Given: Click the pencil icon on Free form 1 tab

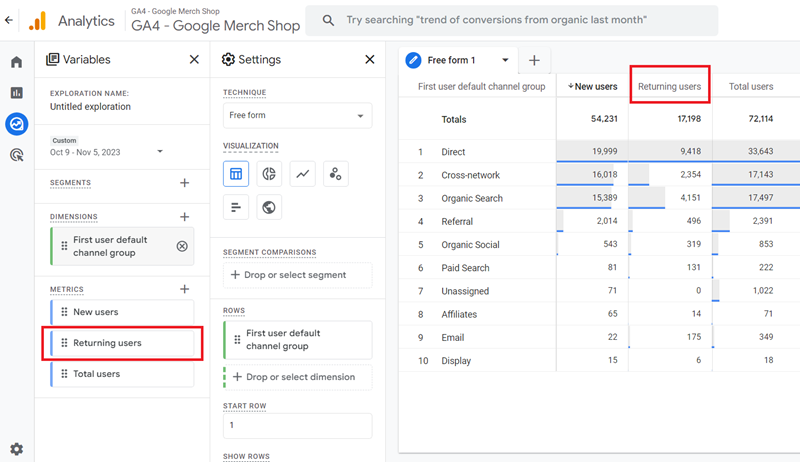Looking at the screenshot, I should pyautogui.click(x=413, y=60).
